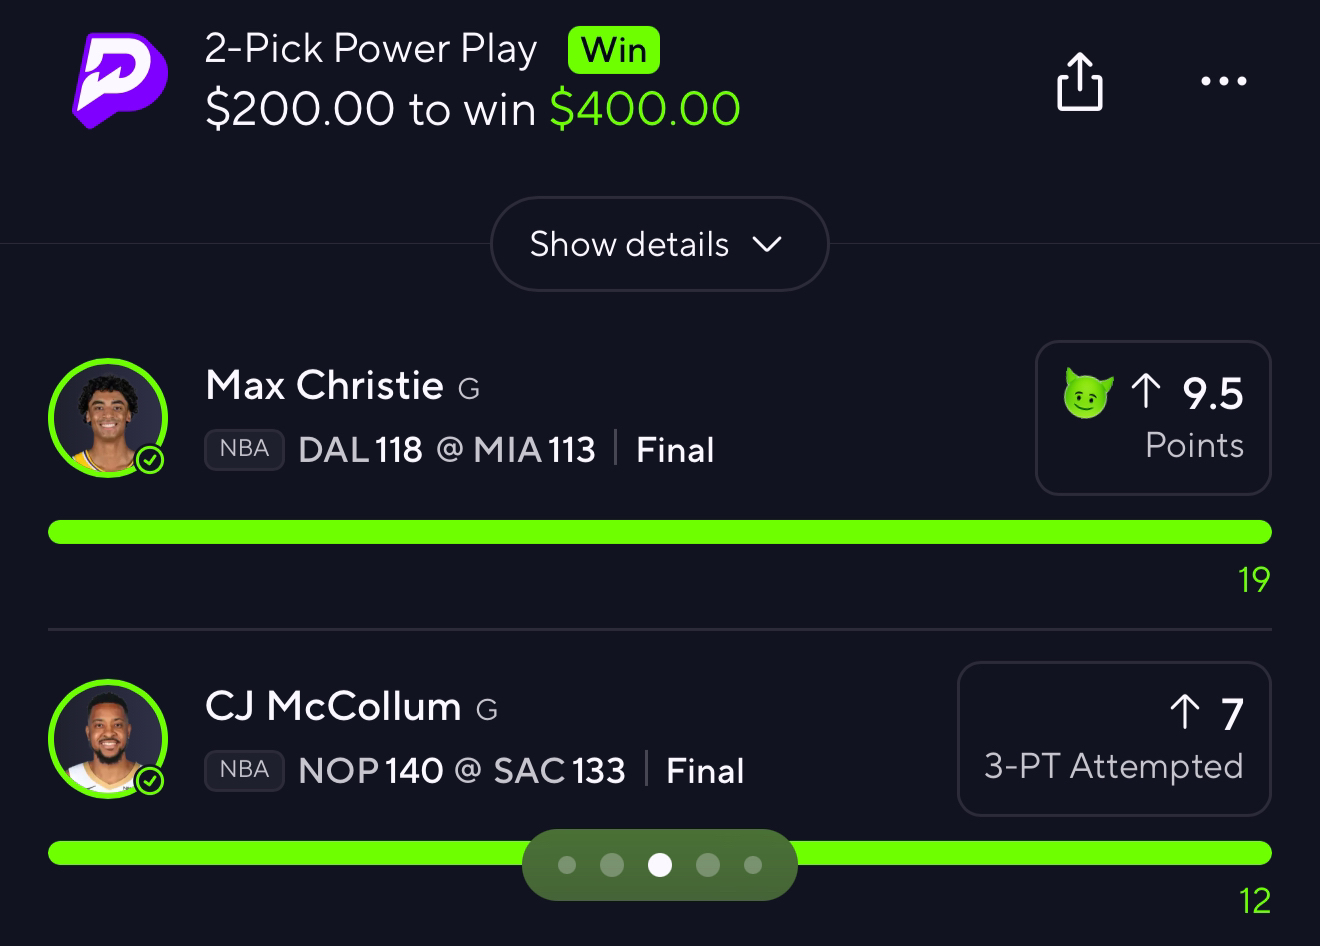Select the second page indicator dot
The height and width of the screenshot is (946, 1320).
612,865
